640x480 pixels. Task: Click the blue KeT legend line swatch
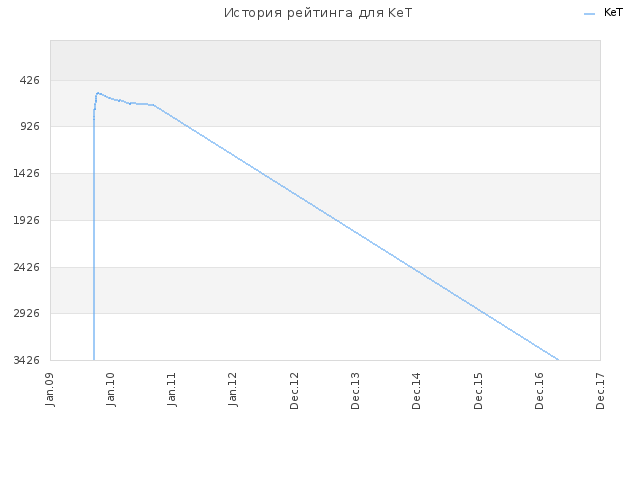pos(589,14)
